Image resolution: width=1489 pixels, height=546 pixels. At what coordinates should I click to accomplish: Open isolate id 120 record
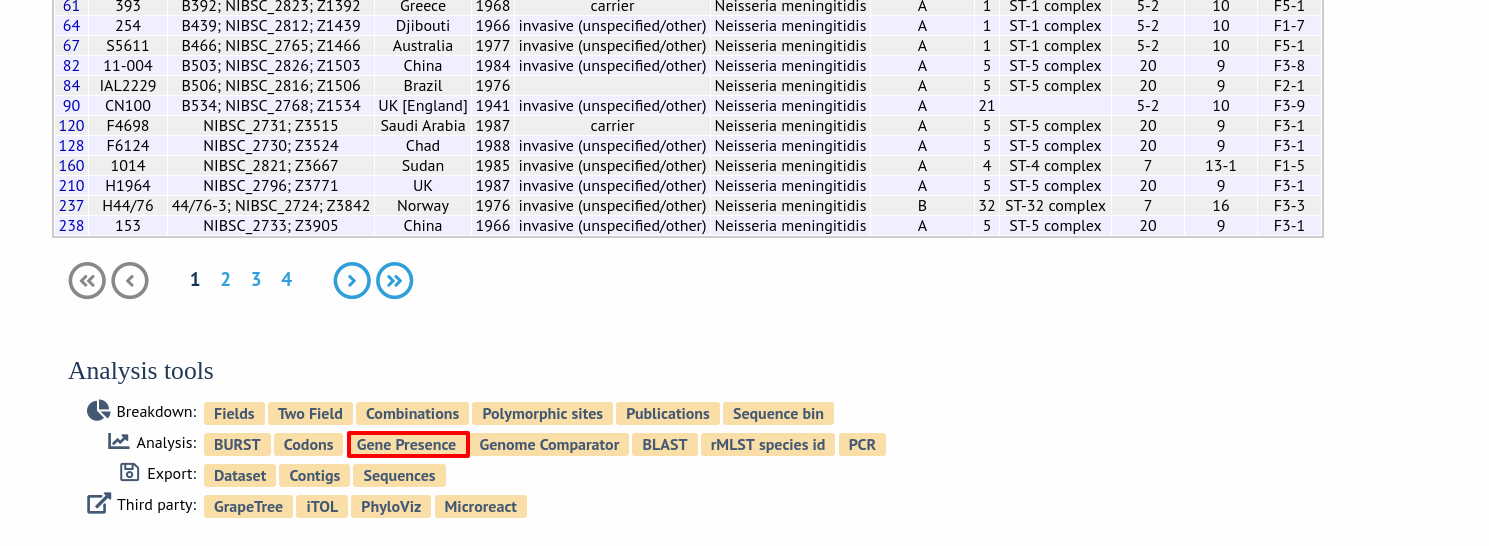71,126
